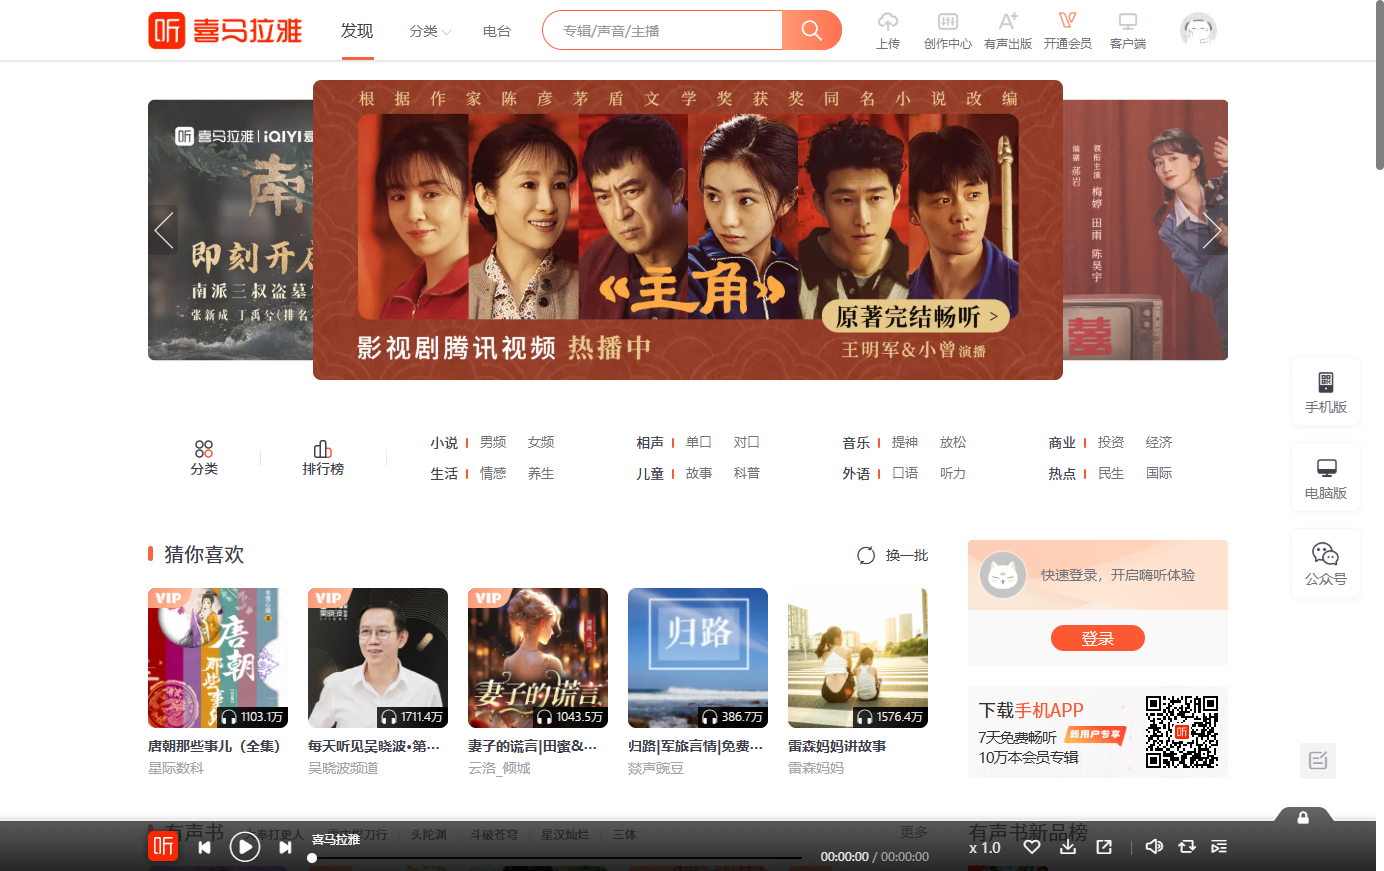Click the playback progress bar
This screenshot has height=871, width=1384.
pyautogui.click(x=556, y=857)
